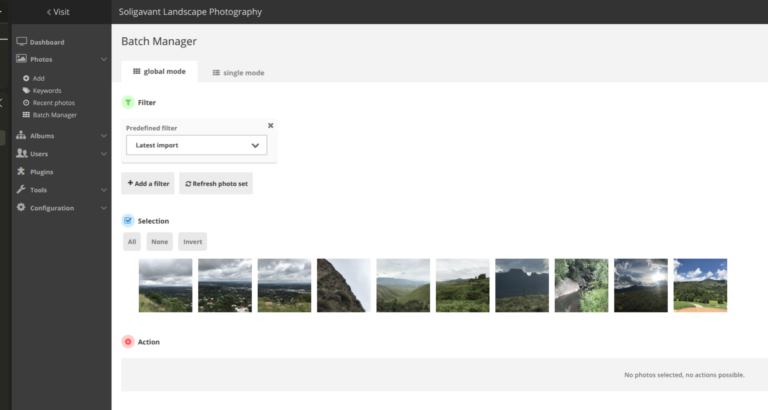Click the Batch Manager grid icon in sidebar
The height and width of the screenshot is (410, 768).
click(26, 115)
